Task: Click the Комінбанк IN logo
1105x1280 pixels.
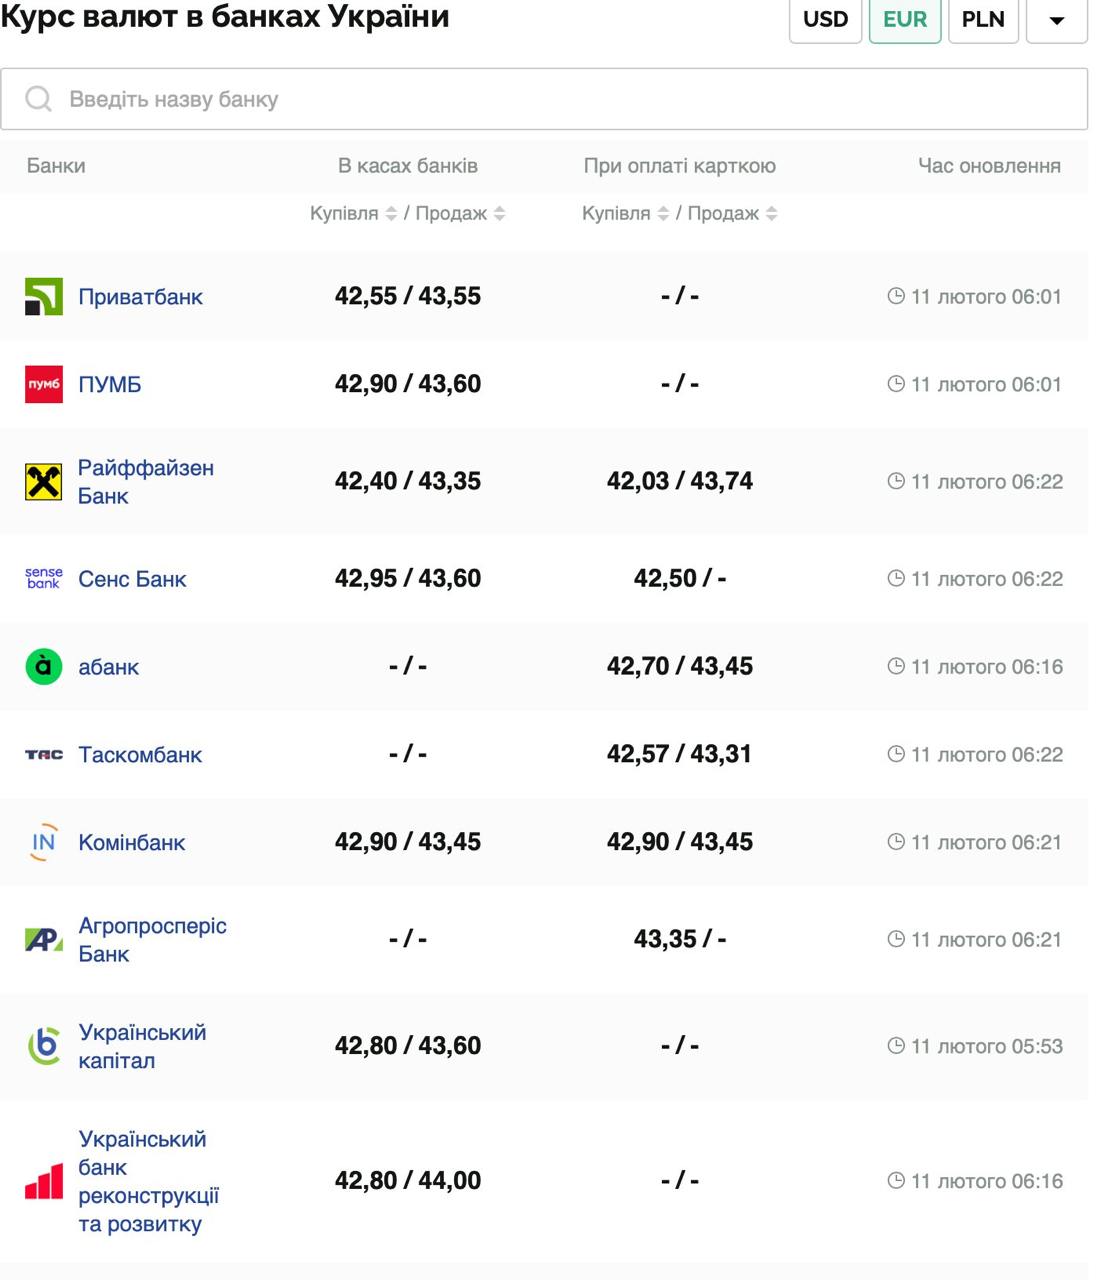Action: (44, 842)
